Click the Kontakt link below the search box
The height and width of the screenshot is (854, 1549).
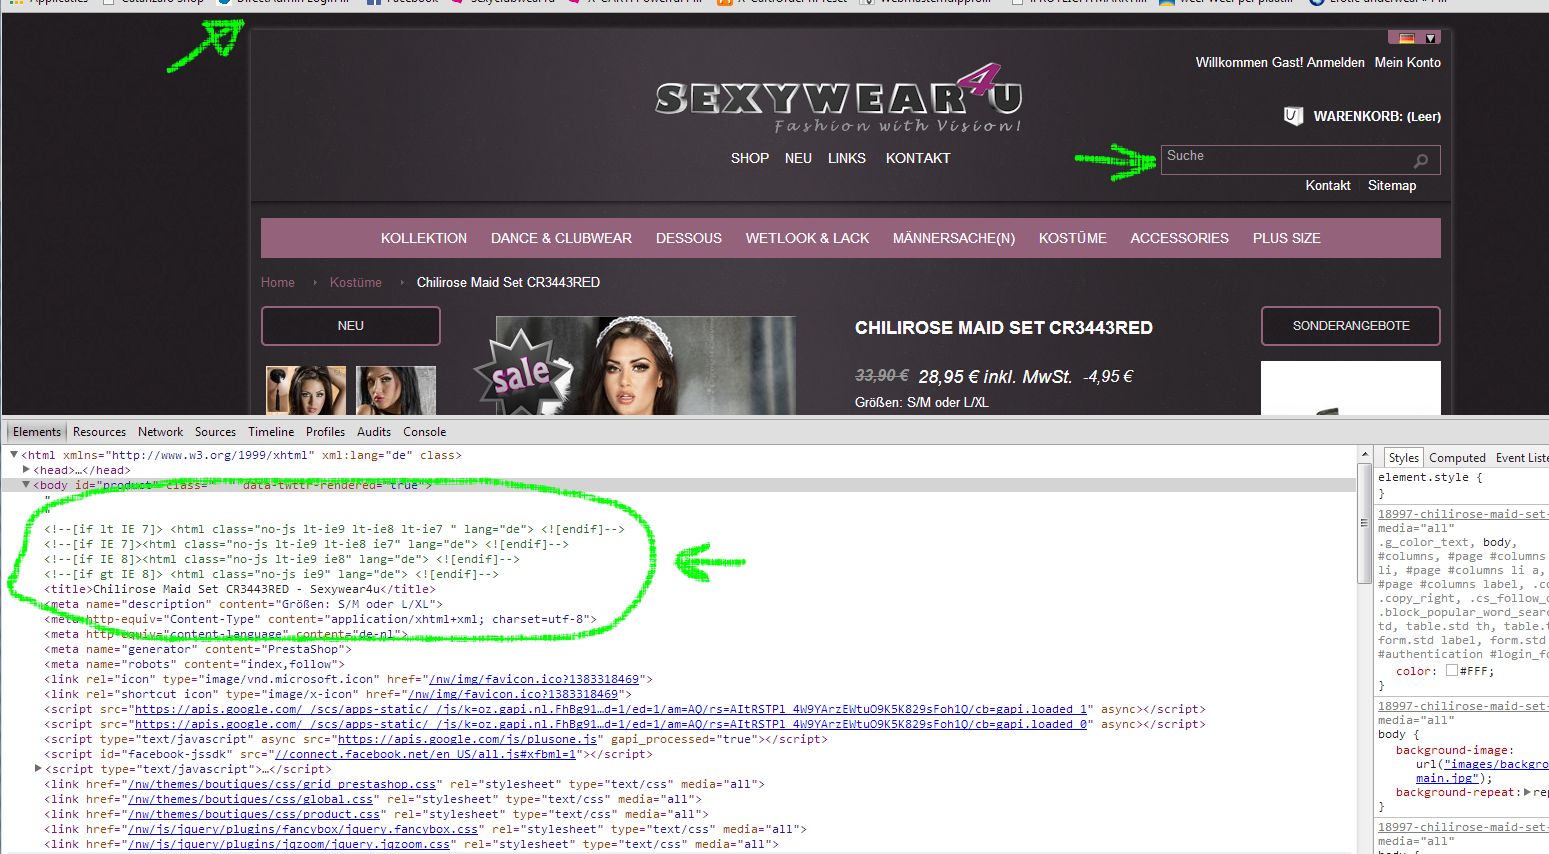pyautogui.click(x=1328, y=185)
